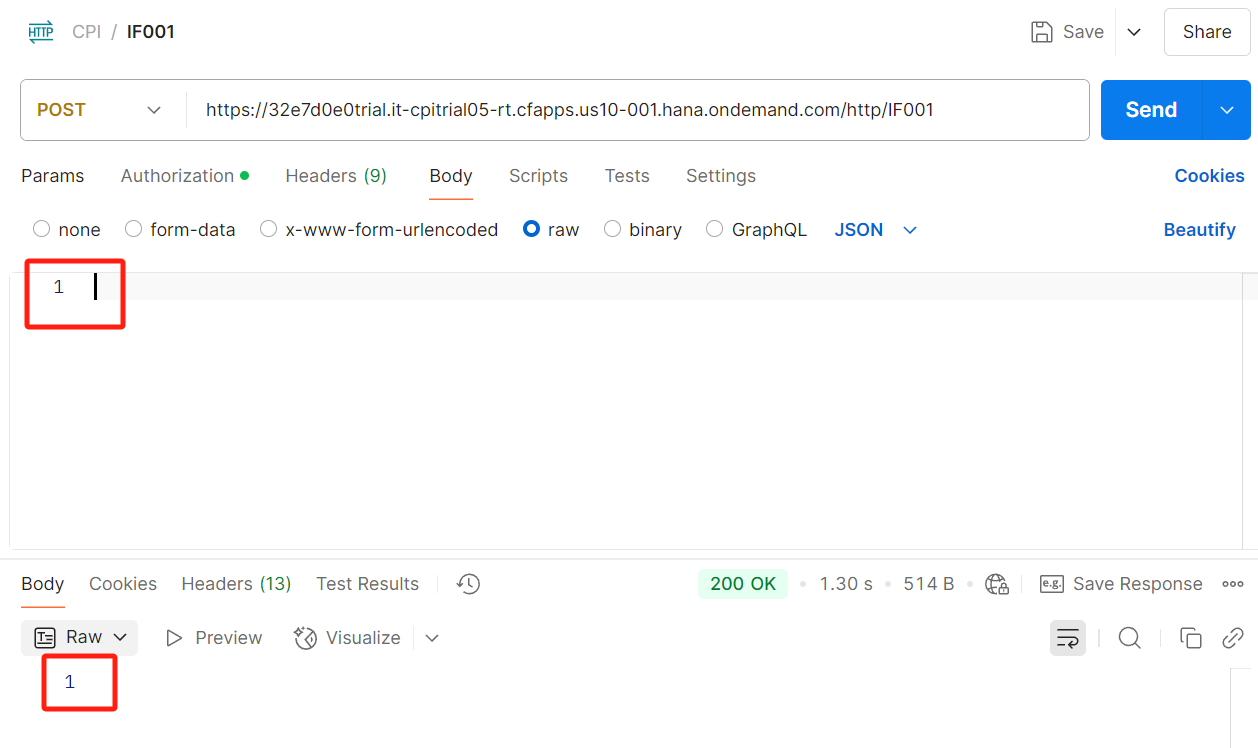The image size is (1258, 748).
Task: Click the CPI breadcrumb link
Action: [87, 32]
